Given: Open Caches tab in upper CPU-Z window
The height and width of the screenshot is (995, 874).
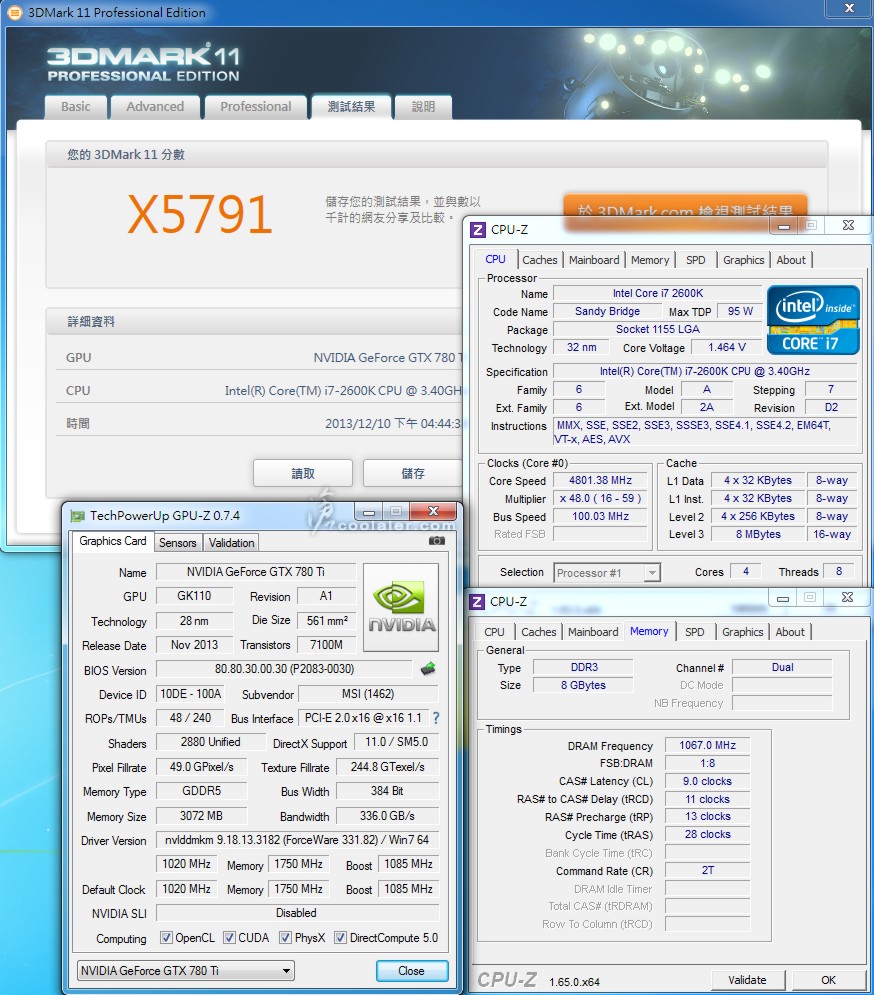Looking at the screenshot, I should 540,260.
